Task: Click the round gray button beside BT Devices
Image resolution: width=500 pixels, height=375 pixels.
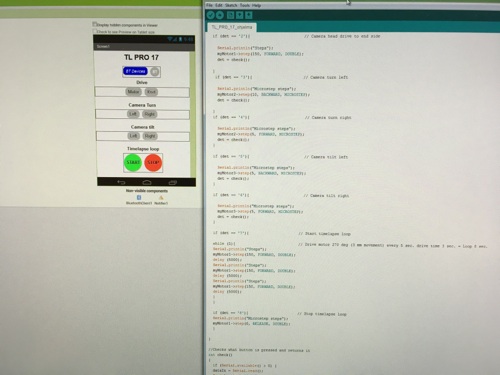Action: coord(154,72)
